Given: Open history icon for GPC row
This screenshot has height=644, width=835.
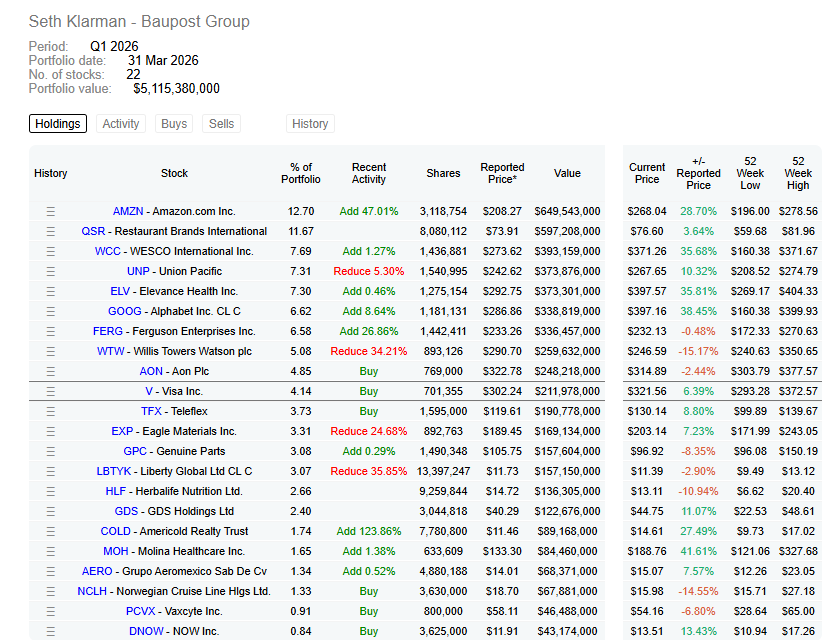Looking at the screenshot, I should click(x=51, y=451).
